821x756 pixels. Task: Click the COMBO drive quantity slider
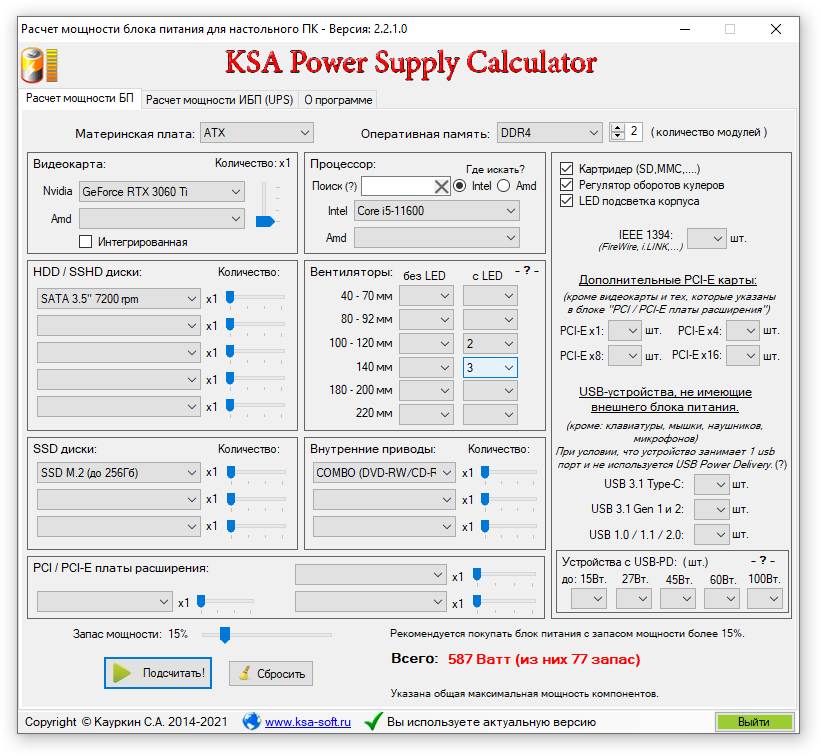click(509, 473)
